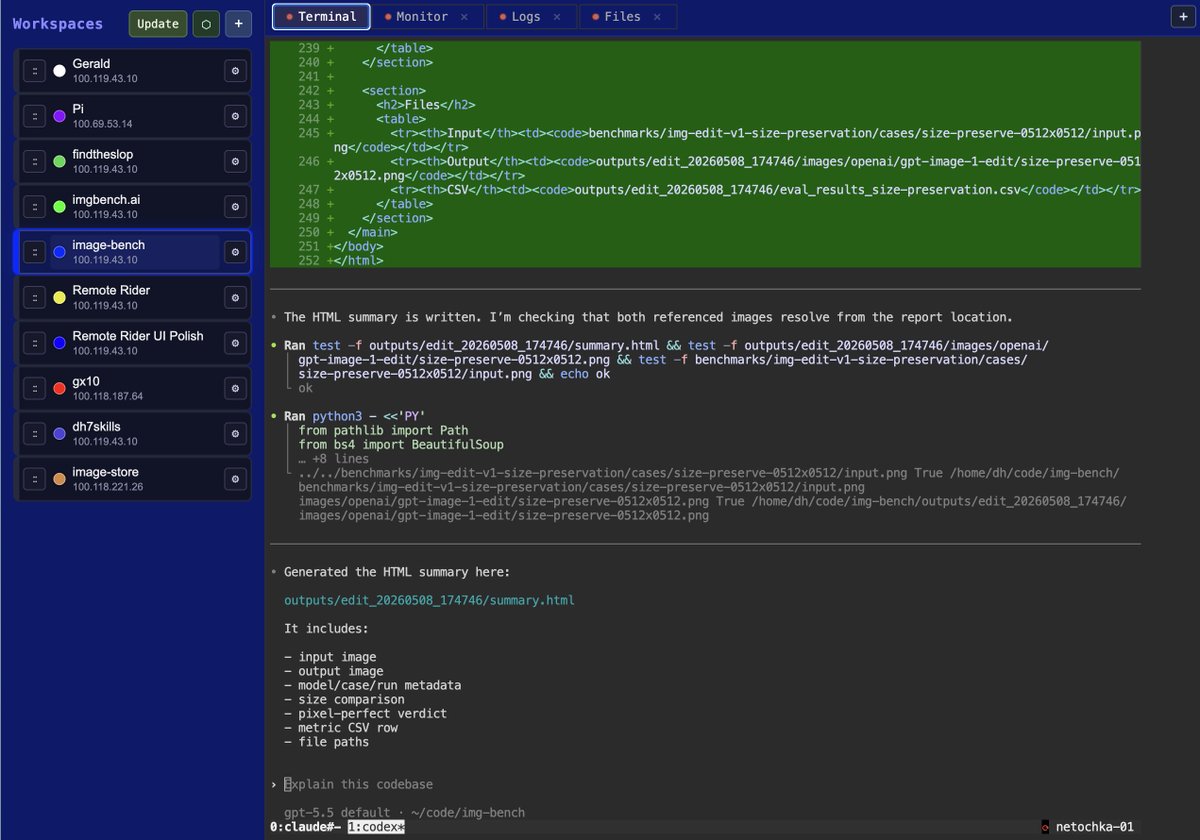Open settings gear for Pi workspace
Image resolution: width=1200 pixels, height=840 pixels.
pos(235,116)
